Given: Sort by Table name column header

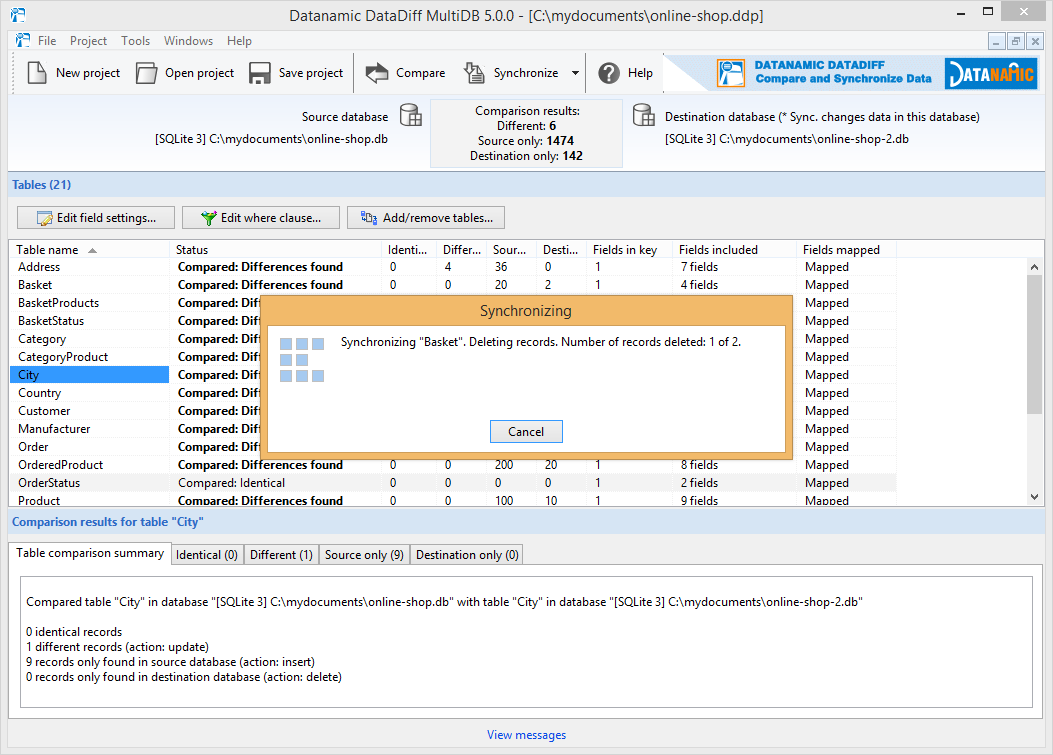Looking at the screenshot, I should pyautogui.click(x=89, y=250).
